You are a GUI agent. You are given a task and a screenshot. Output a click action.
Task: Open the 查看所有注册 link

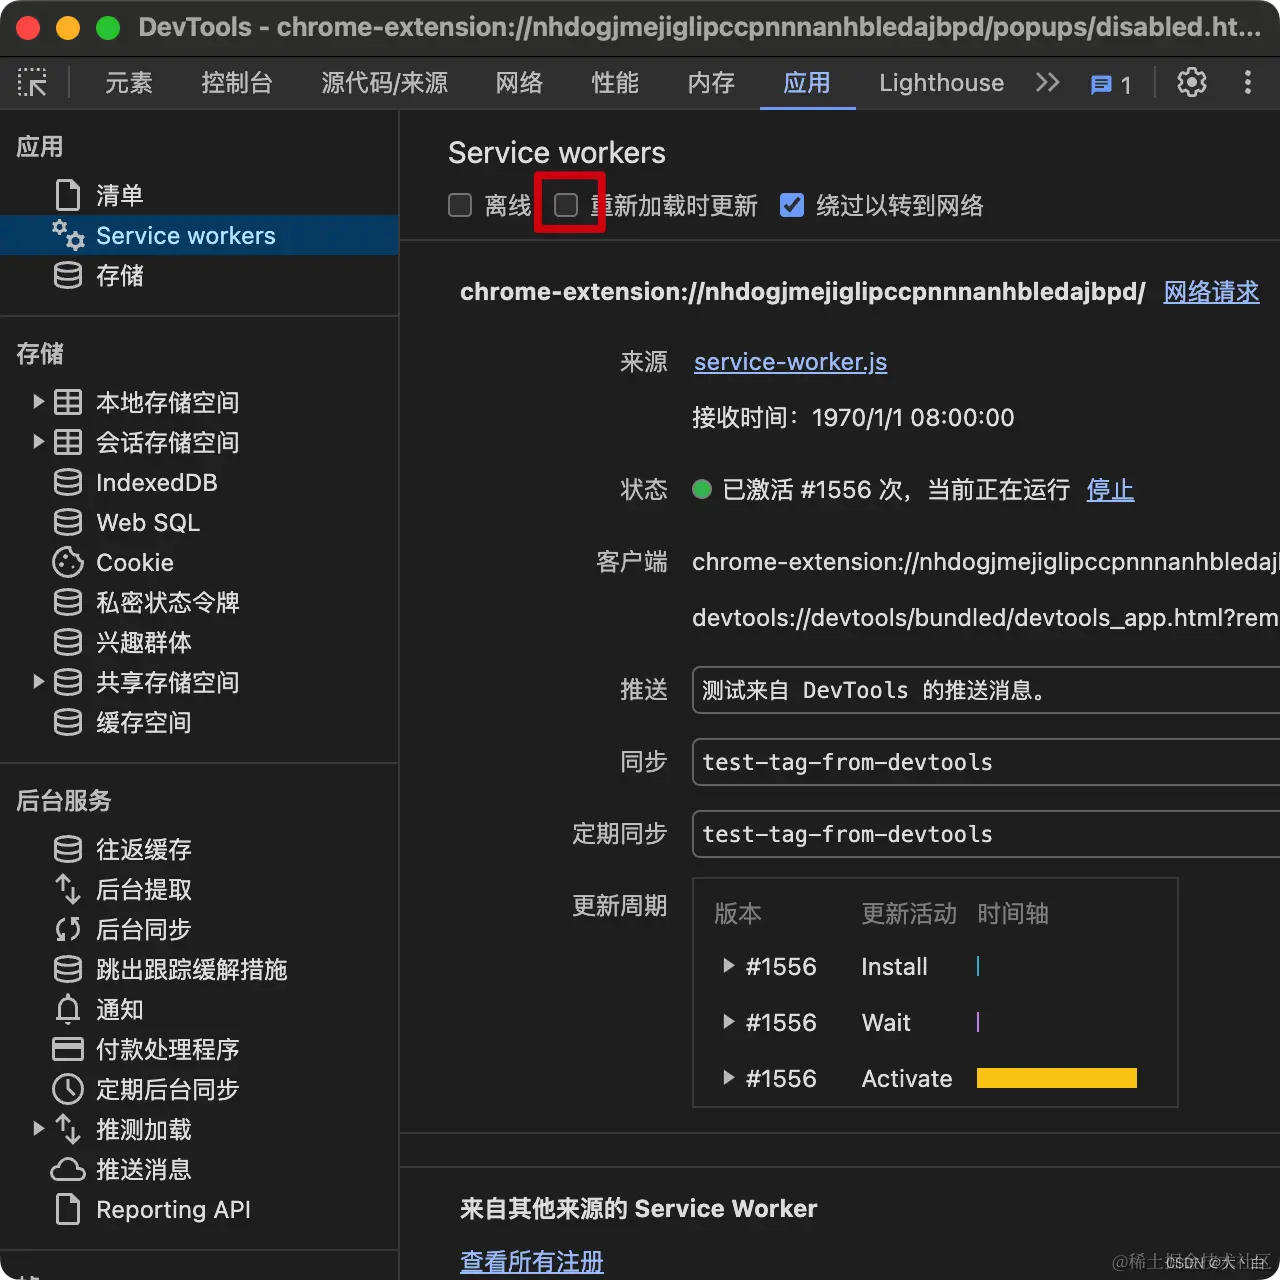click(532, 1261)
